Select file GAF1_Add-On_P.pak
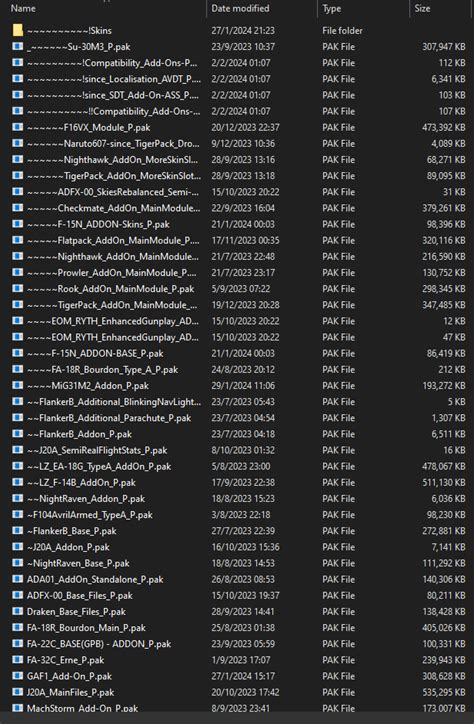 69,676
